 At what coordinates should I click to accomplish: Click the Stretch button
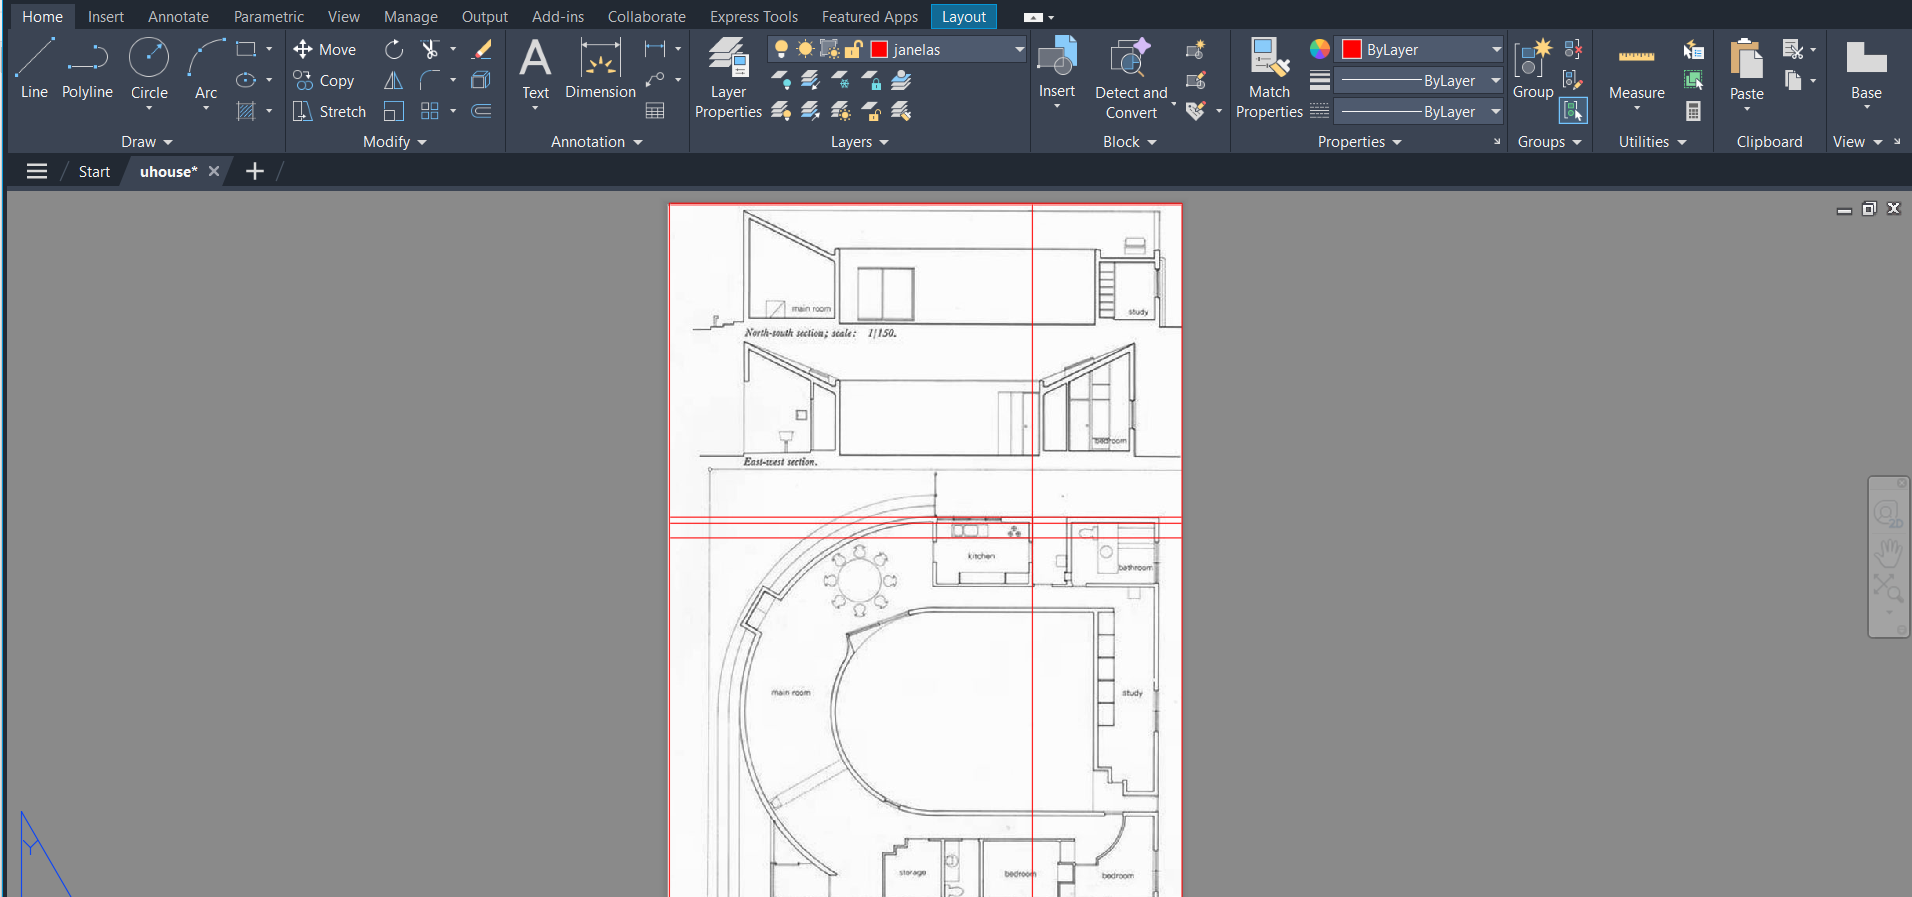coord(330,112)
